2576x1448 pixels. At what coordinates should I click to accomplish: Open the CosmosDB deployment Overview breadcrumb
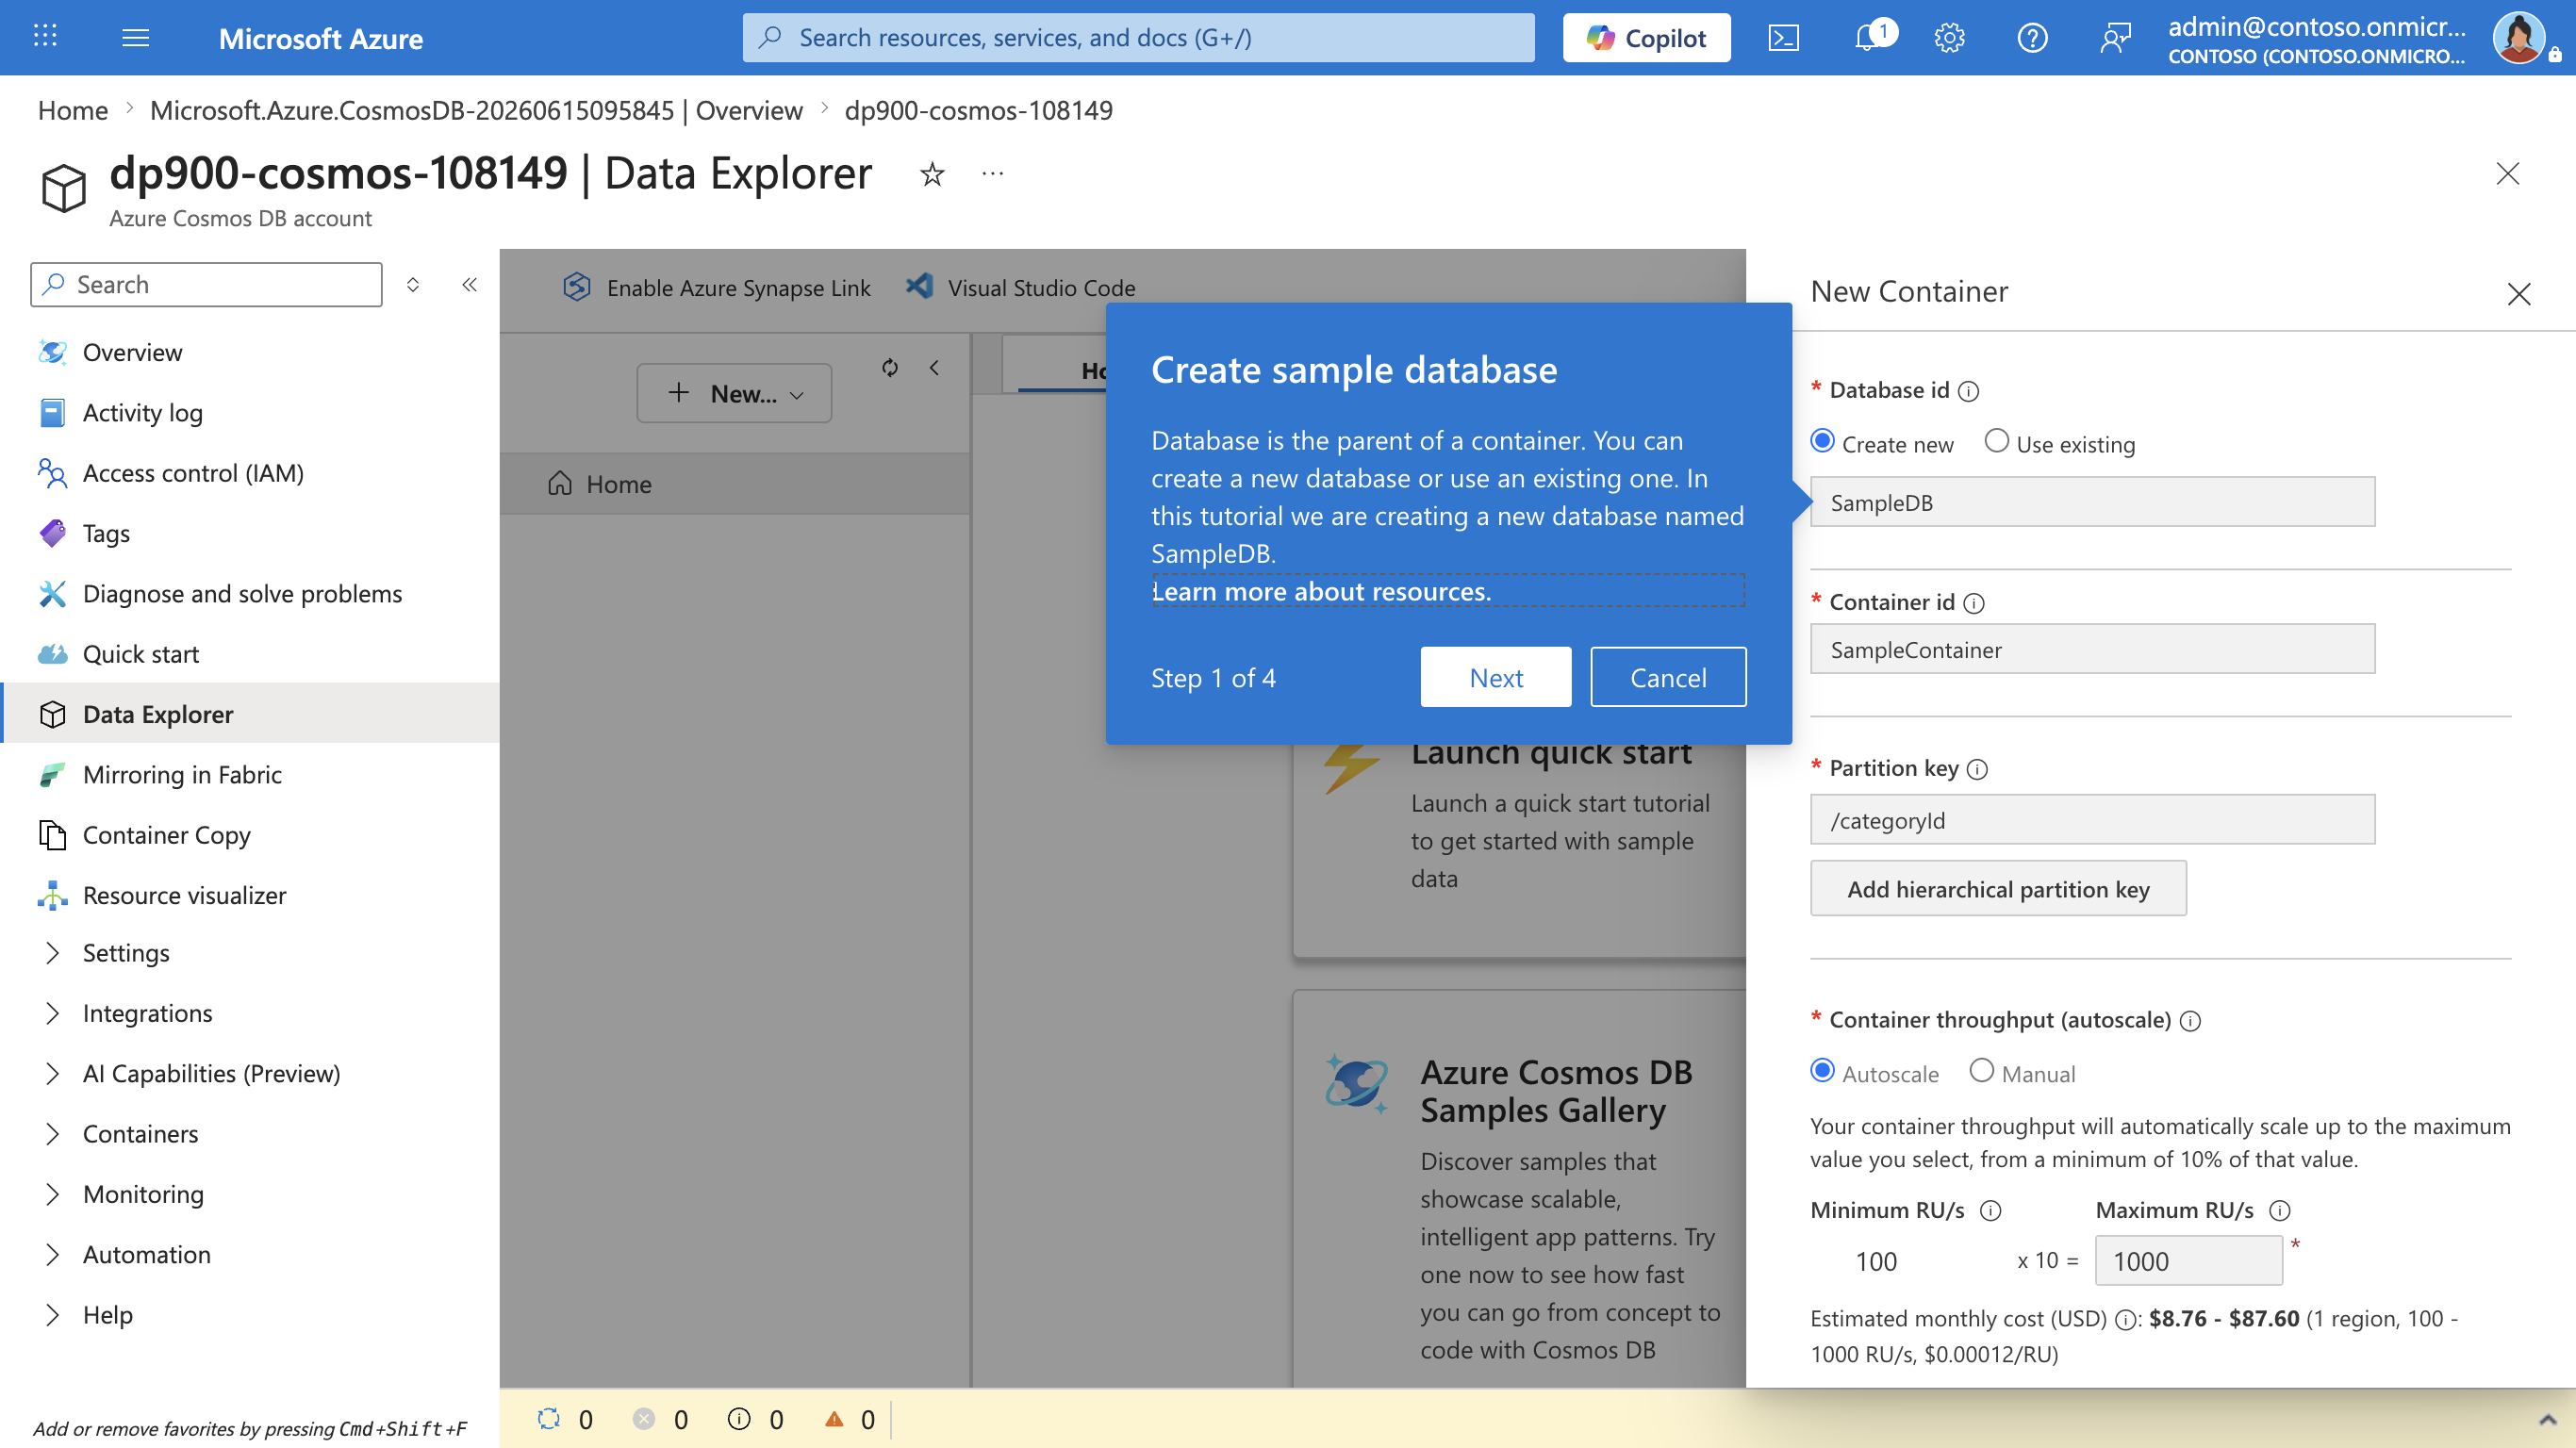click(476, 110)
